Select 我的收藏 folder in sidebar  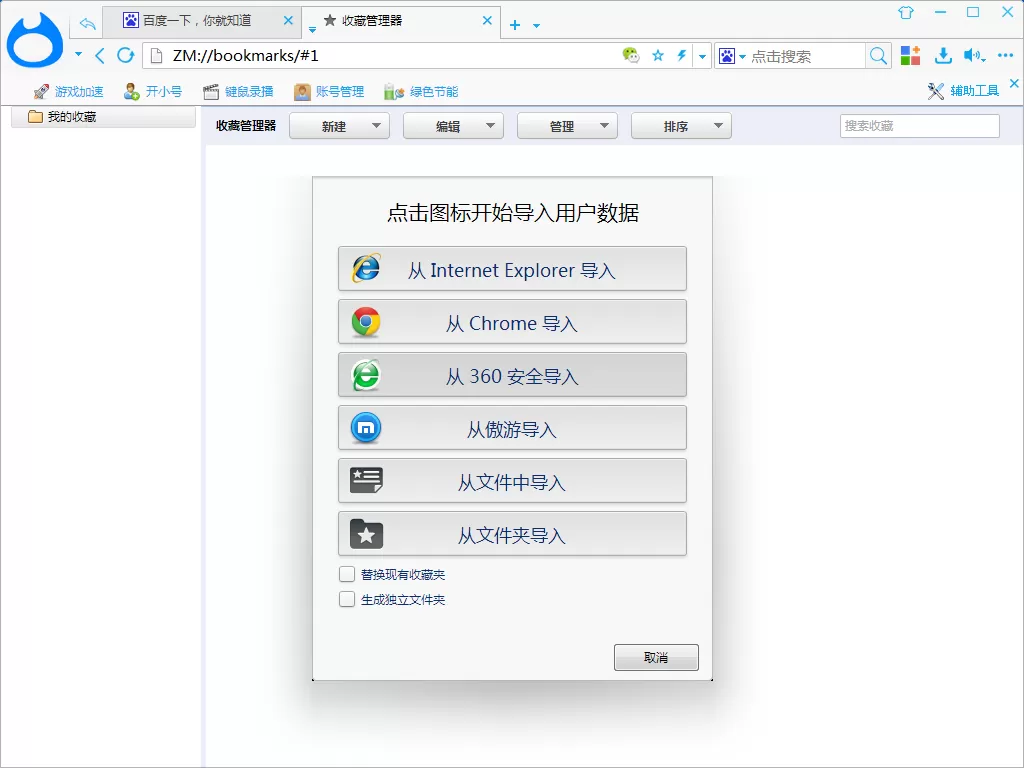click(x=103, y=117)
